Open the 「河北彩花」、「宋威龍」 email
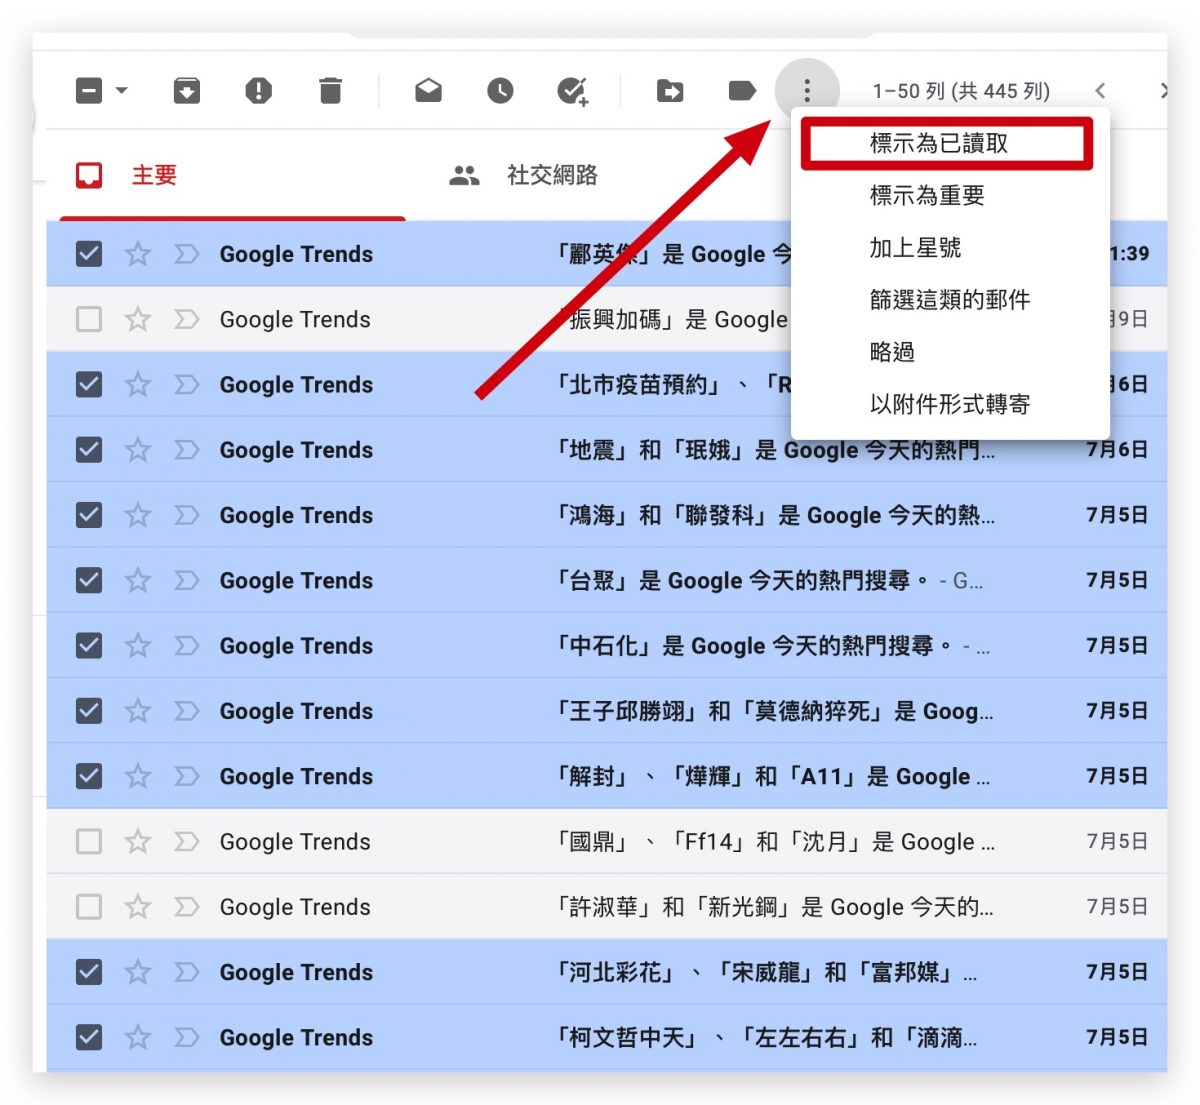Screen dimensions: 1200x1105 point(765,972)
